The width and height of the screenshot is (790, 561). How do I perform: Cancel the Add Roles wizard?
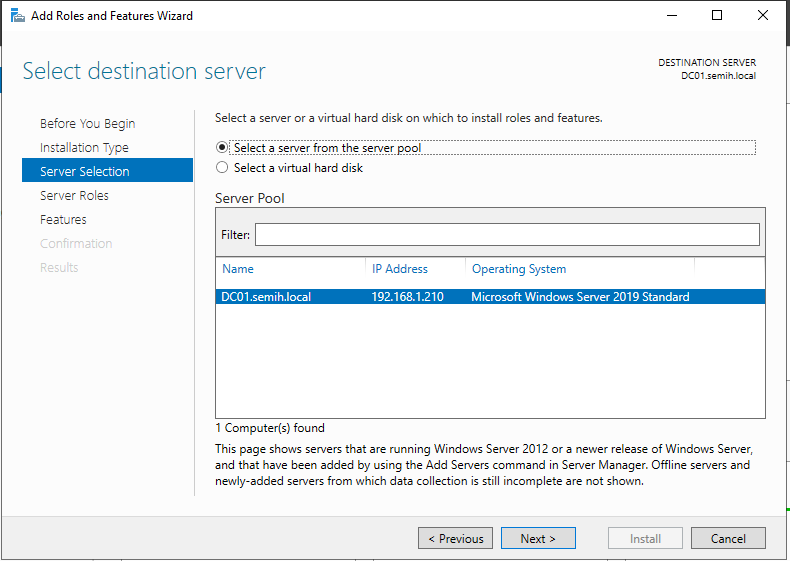coord(728,538)
